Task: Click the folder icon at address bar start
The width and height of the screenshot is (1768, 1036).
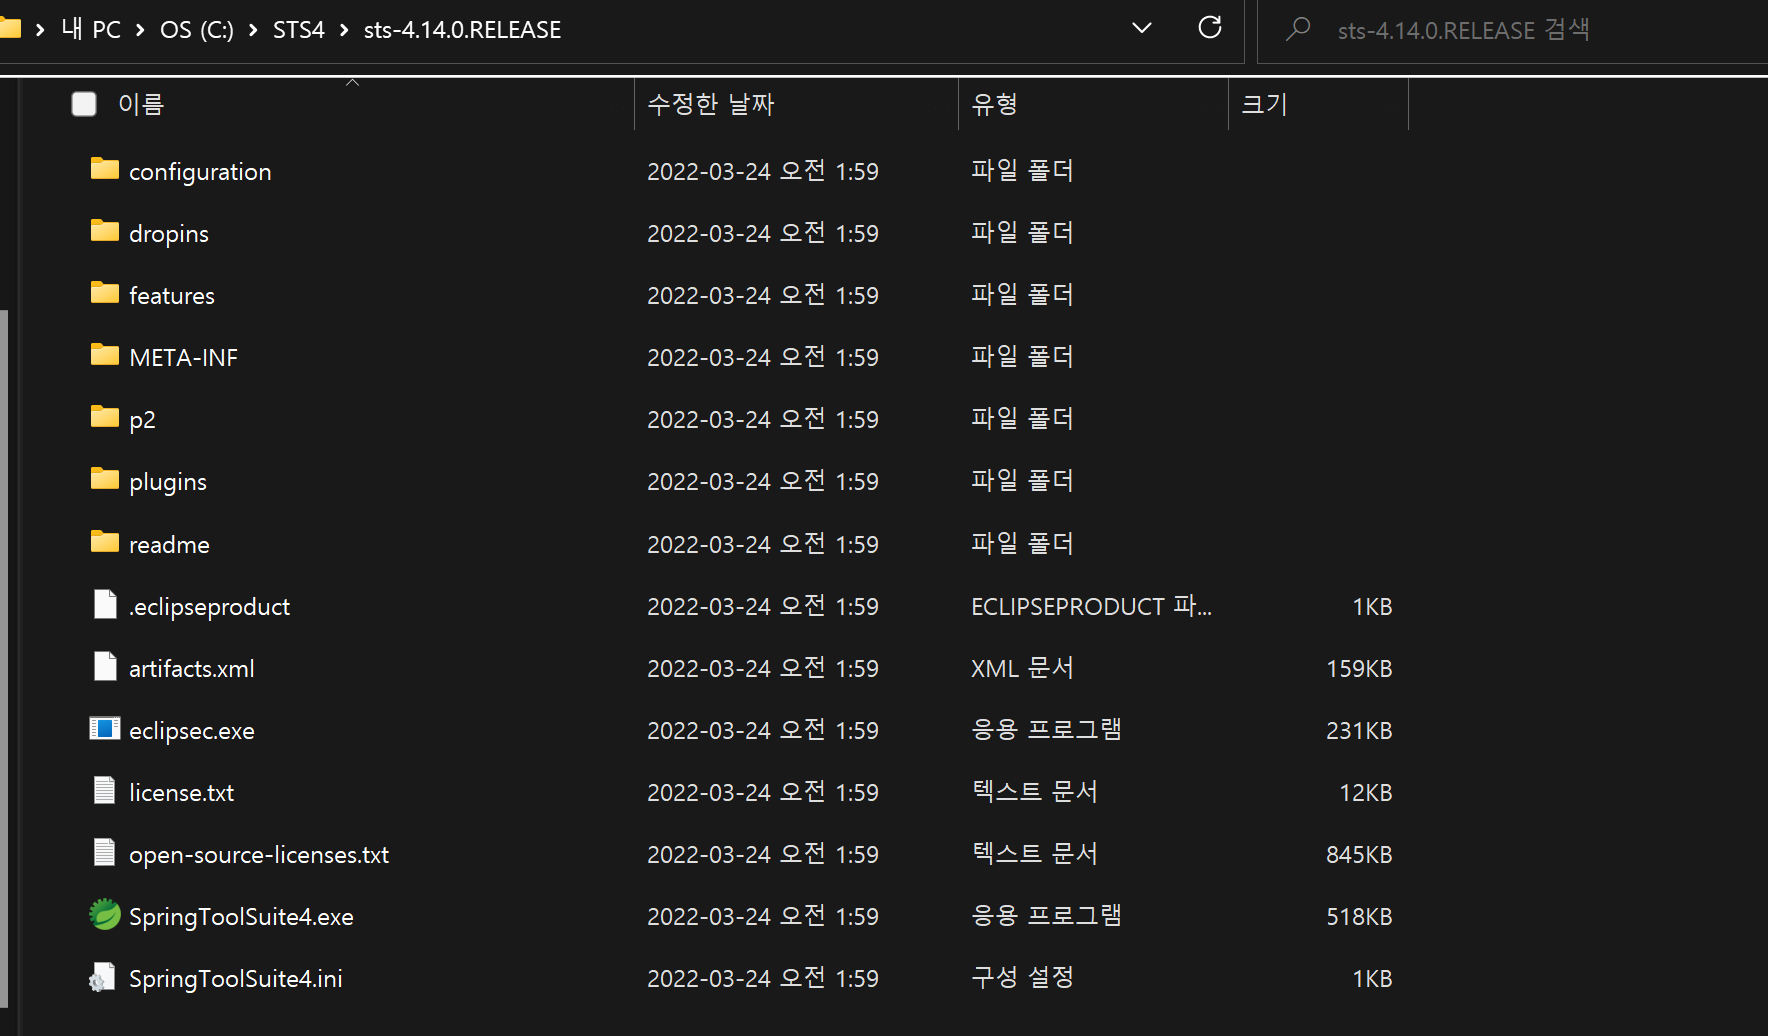Action: pyautogui.click(x=10, y=28)
